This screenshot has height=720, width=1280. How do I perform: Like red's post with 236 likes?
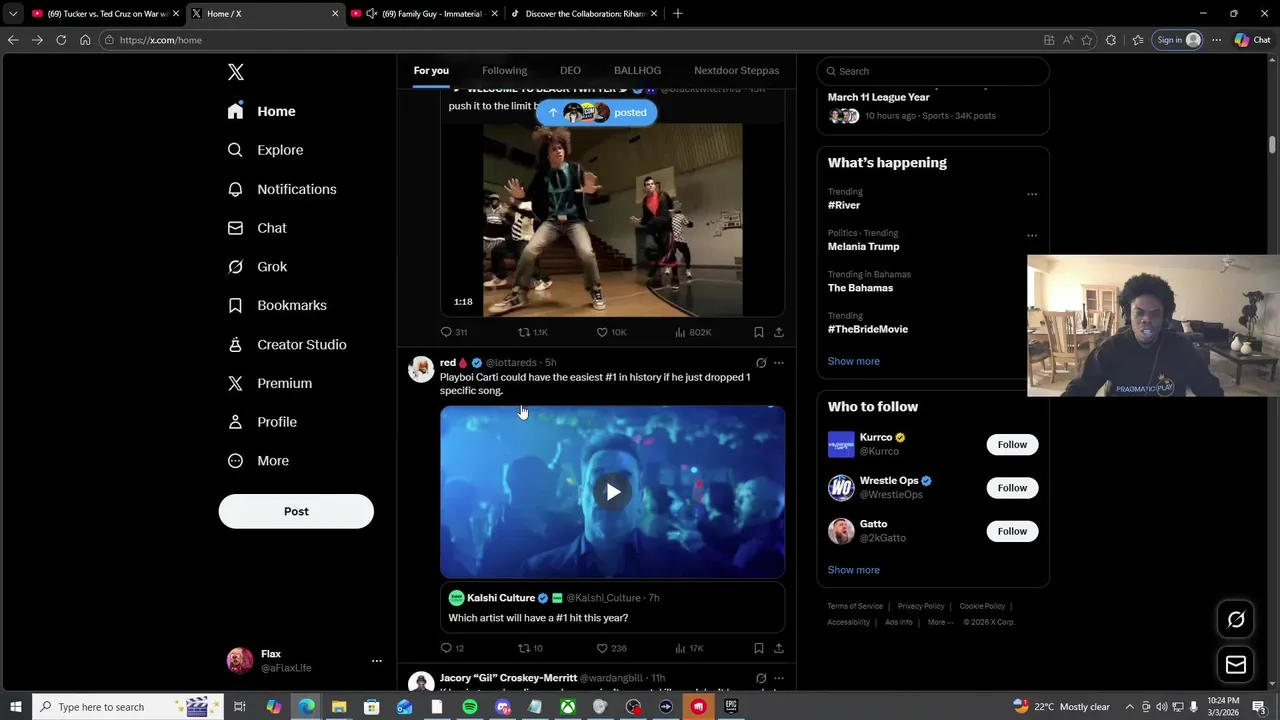[x=611, y=648]
